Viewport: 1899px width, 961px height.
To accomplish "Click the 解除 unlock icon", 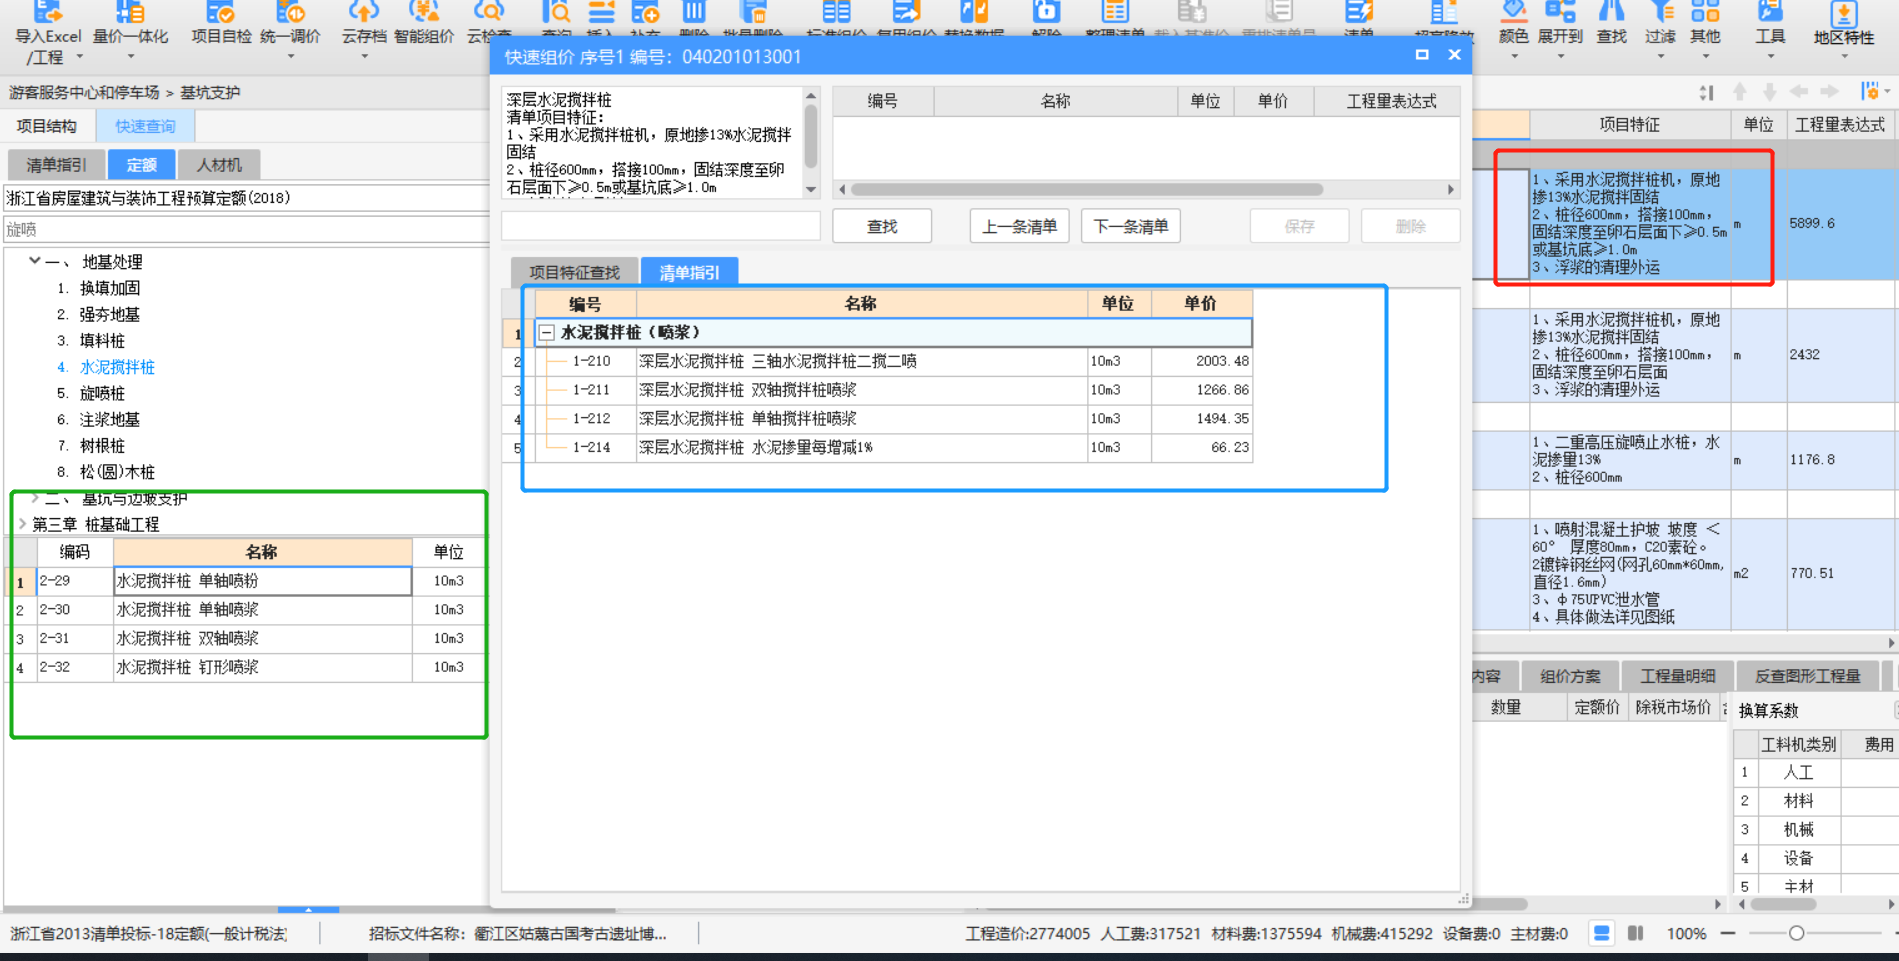I will tap(1046, 12).
